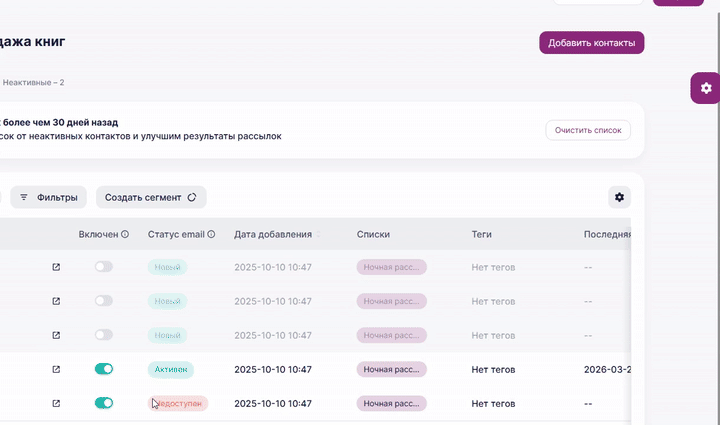720x425 pixels.
Task: Enable the toggle in the first Новый row
Action: tap(104, 267)
